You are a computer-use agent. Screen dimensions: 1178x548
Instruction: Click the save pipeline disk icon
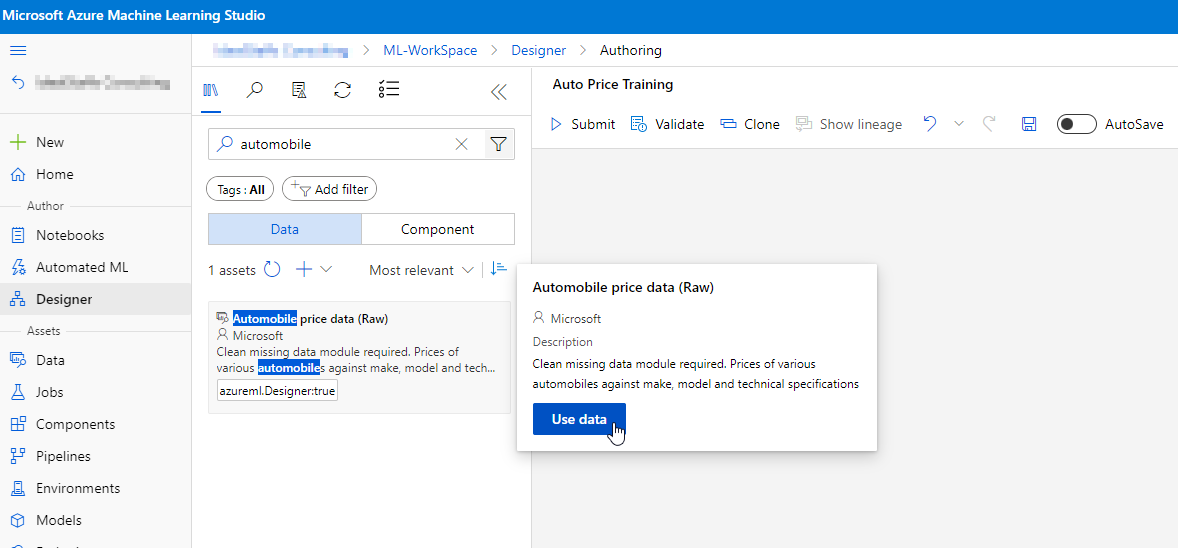pyautogui.click(x=1028, y=124)
